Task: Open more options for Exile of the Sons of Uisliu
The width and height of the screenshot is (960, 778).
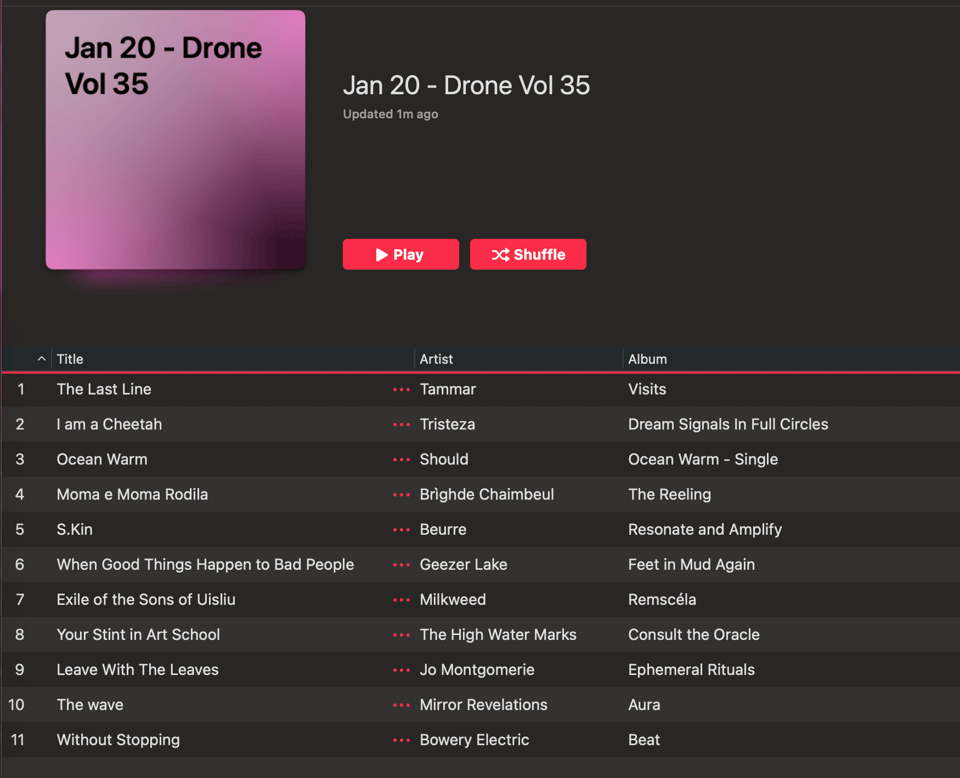Action: 402,600
